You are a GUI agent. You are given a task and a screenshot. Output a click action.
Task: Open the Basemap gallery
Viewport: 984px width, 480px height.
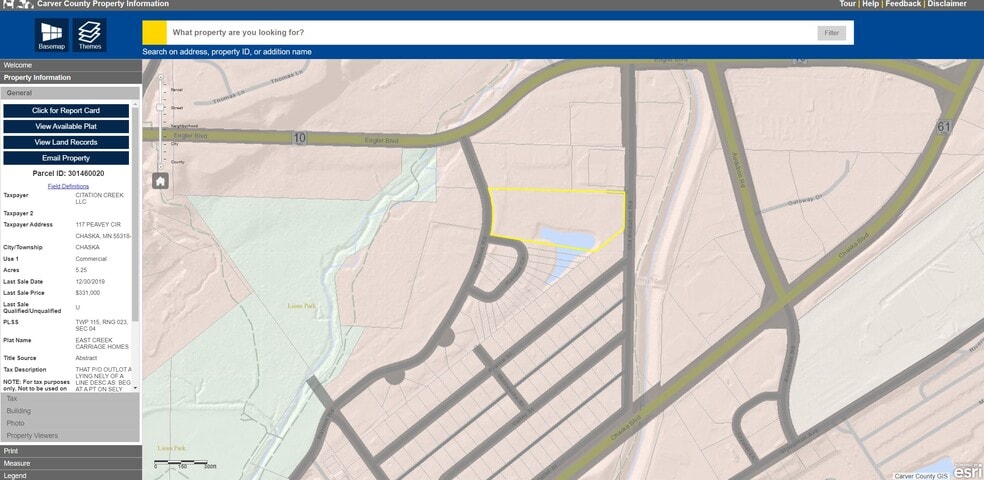click(51, 35)
